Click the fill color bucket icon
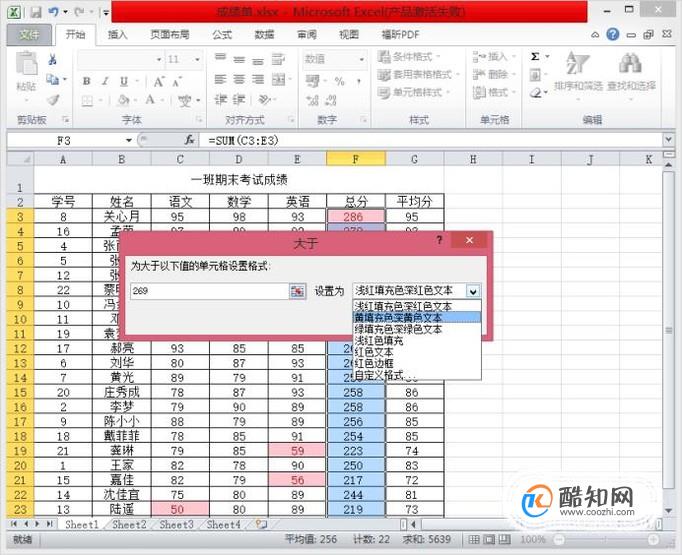Image resolution: width=682 pixels, height=555 pixels. [x=123, y=101]
